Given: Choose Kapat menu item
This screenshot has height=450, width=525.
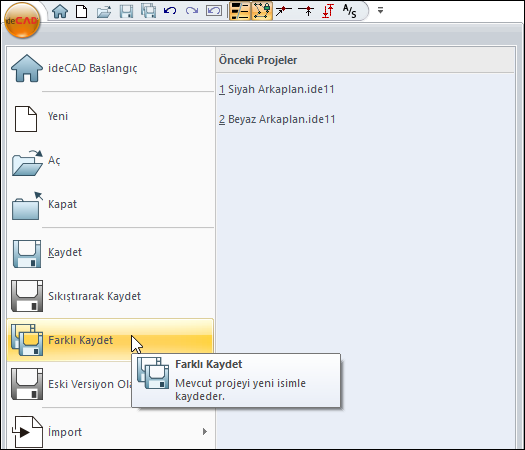Looking at the screenshot, I should click(x=110, y=205).
